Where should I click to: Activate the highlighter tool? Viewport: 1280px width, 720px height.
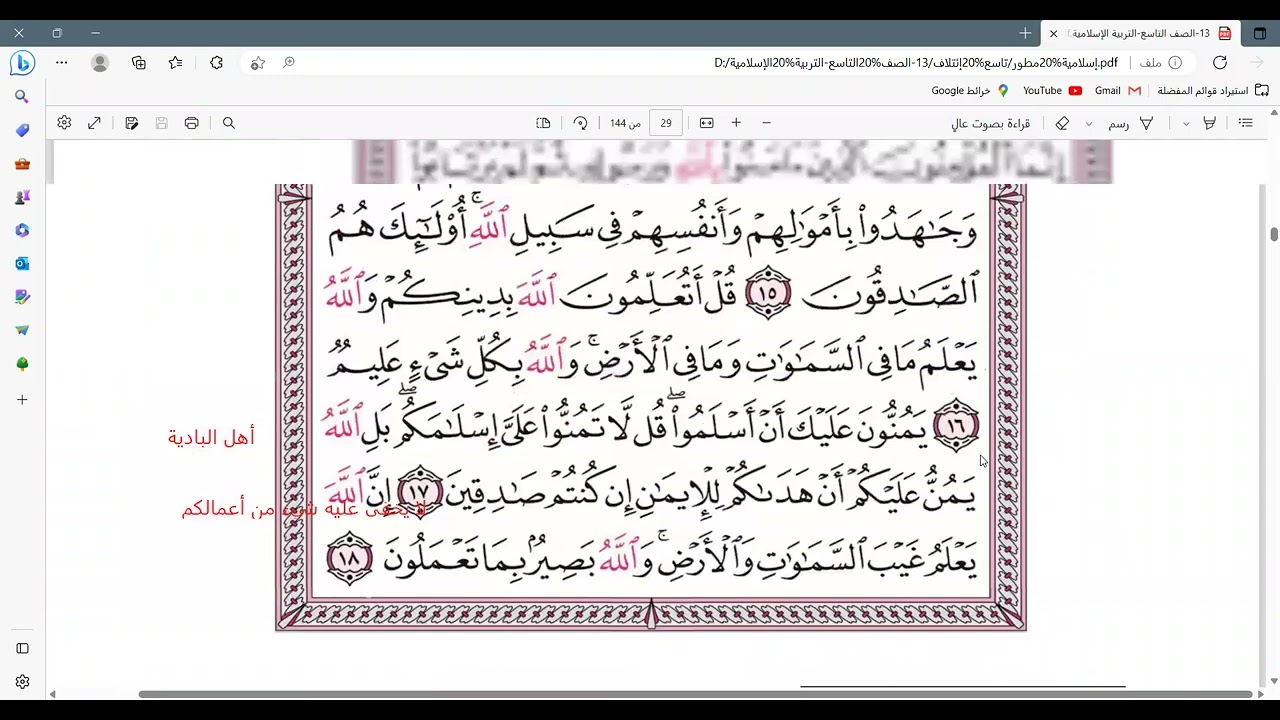click(x=1209, y=123)
